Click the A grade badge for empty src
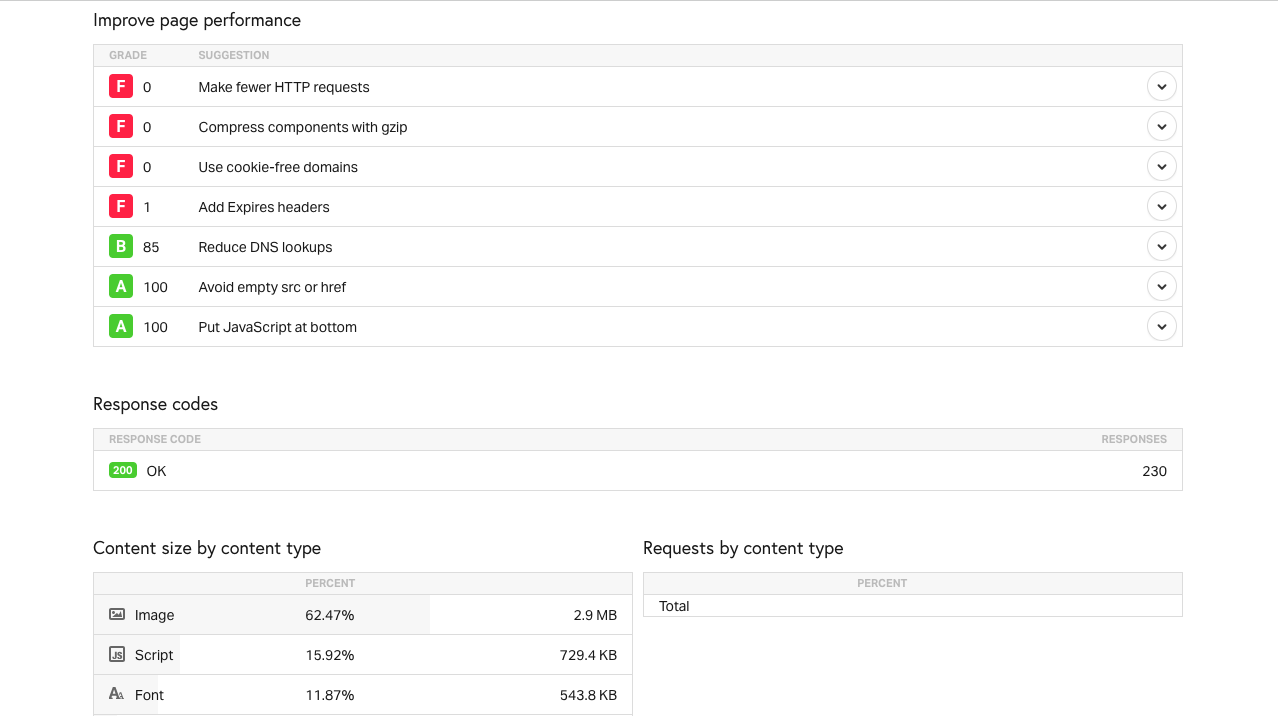The height and width of the screenshot is (716, 1278). (x=121, y=287)
